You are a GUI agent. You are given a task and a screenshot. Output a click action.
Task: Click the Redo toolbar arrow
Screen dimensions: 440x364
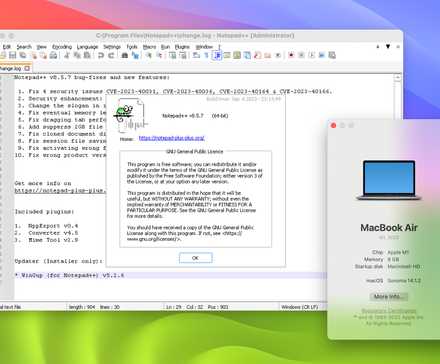[111, 55]
